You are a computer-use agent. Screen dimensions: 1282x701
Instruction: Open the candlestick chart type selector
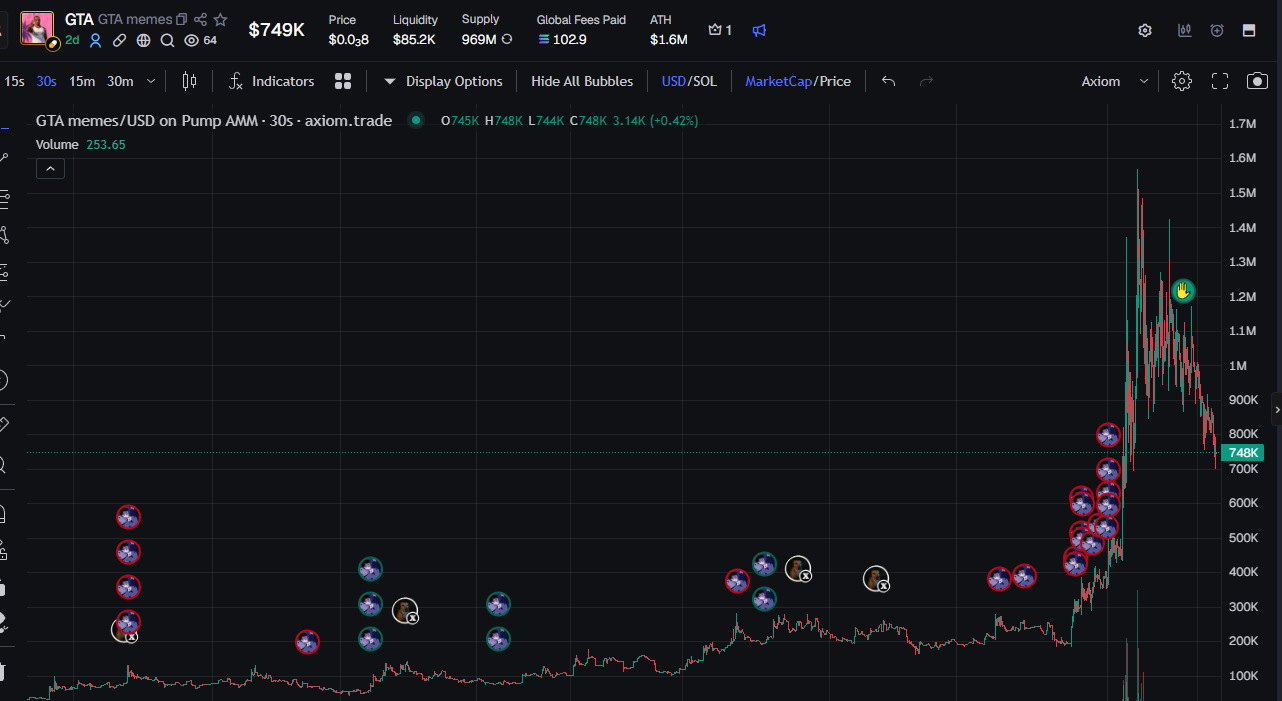[x=189, y=81]
